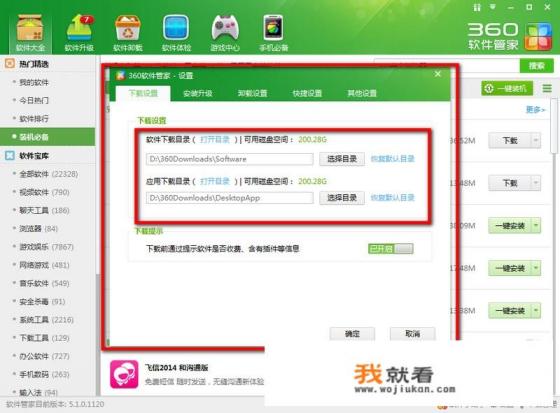Expand dropdown arrow beside second 下载 button
This screenshot has width=560, height=413.
pos(536,183)
